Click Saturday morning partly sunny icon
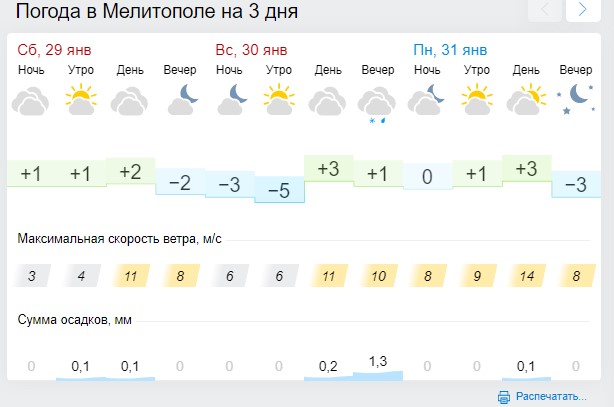This screenshot has width=614, height=407. 80,100
